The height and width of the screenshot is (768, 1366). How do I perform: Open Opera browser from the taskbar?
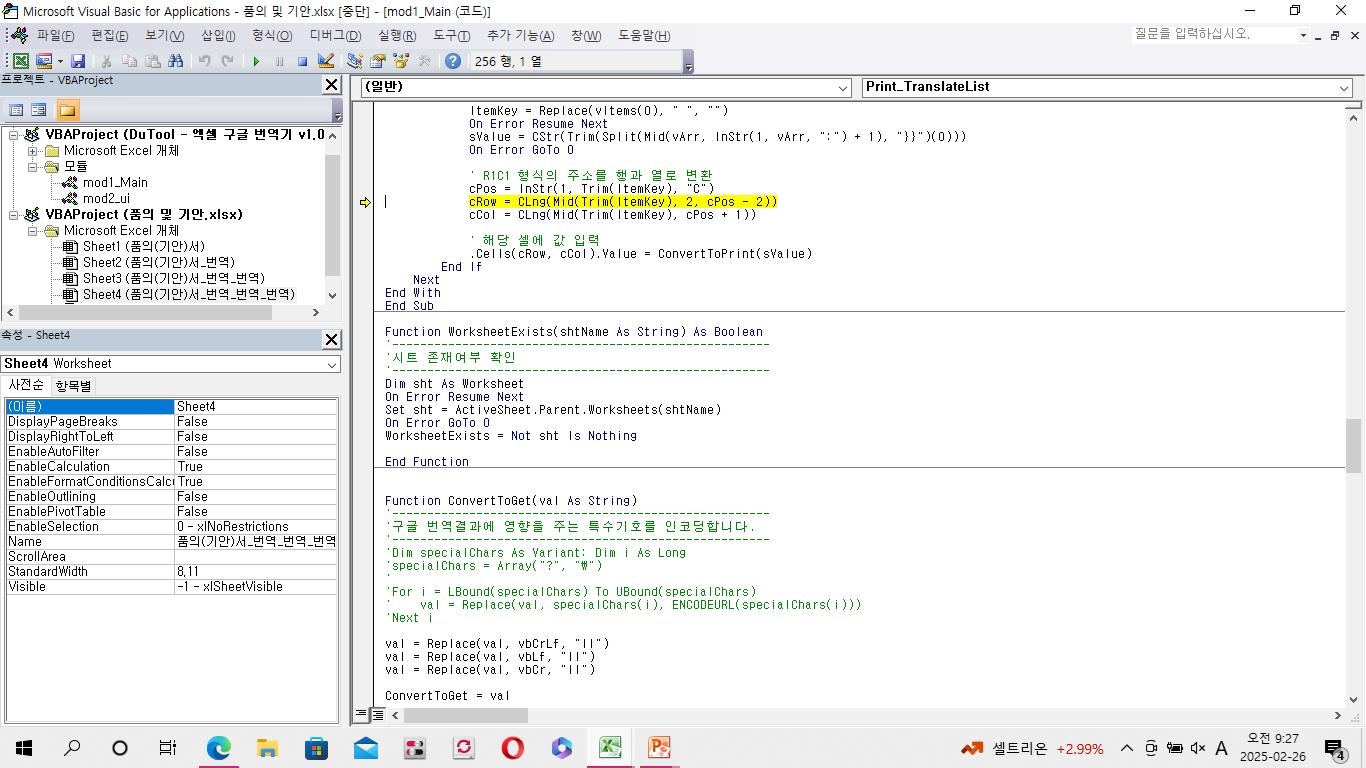click(512, 747)
